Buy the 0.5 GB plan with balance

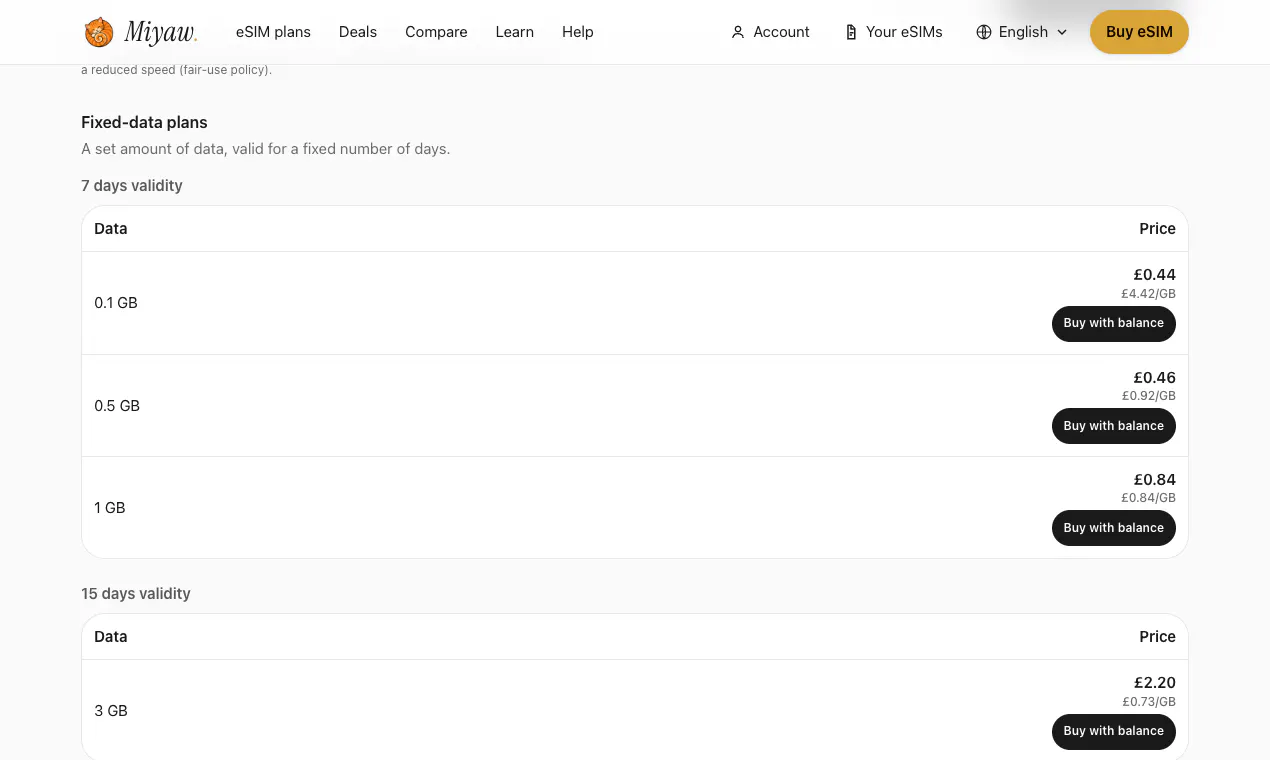pyautogui.click(x=1113, y=426)
